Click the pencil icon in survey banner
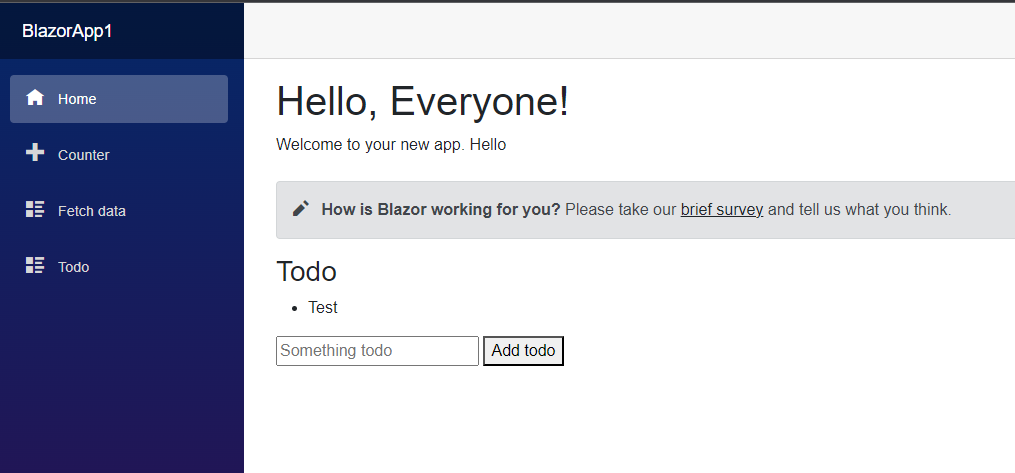The image size is (1015, 473). point(301,208)
